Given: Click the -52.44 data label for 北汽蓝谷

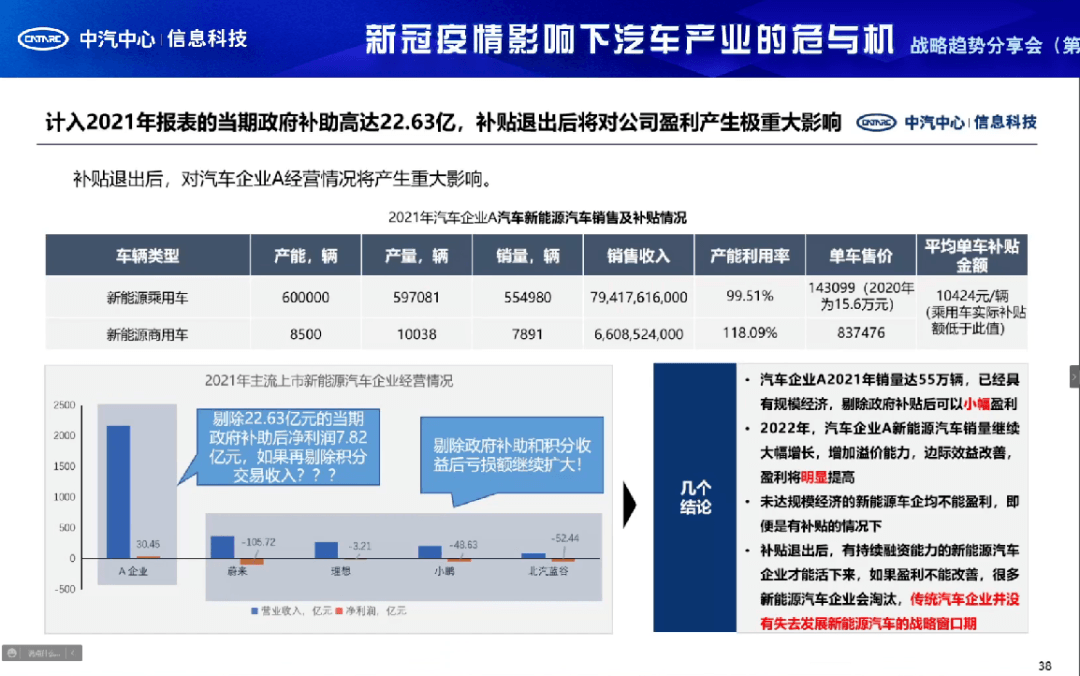Looking at the screenshot, I should coord(565,538).
